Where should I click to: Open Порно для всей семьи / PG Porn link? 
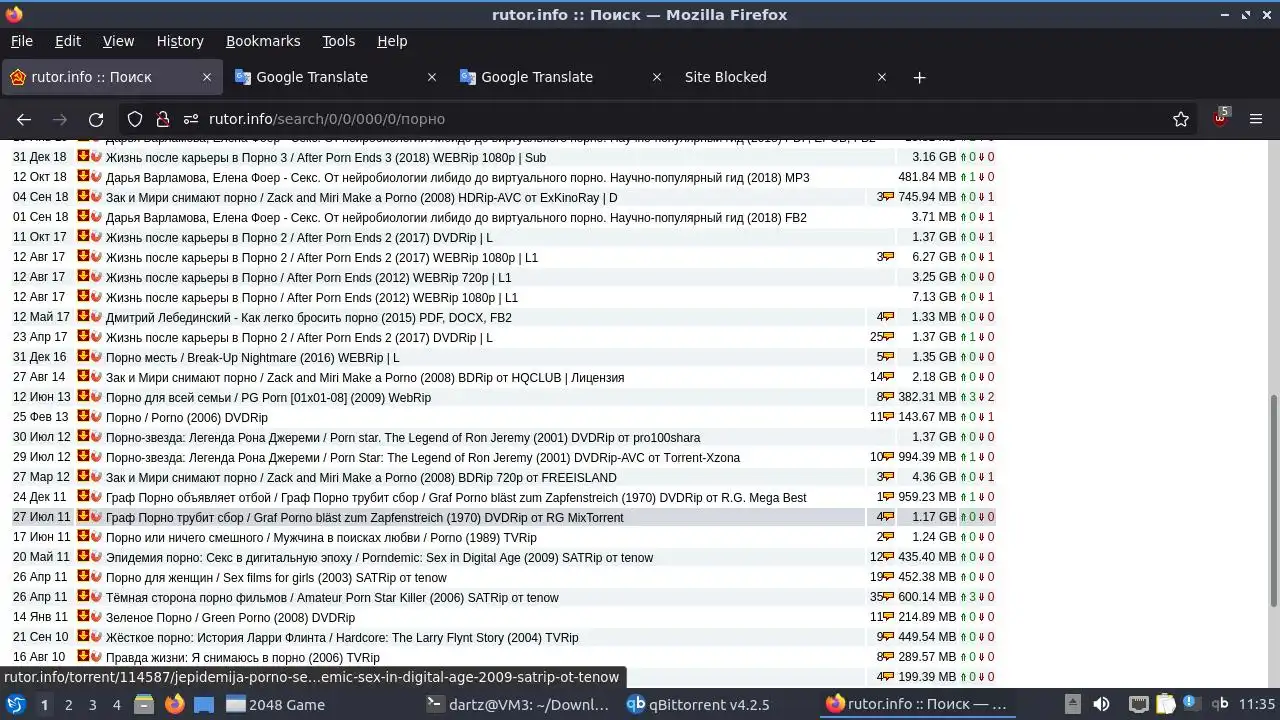pyautogui.click(x=268, y=398)
